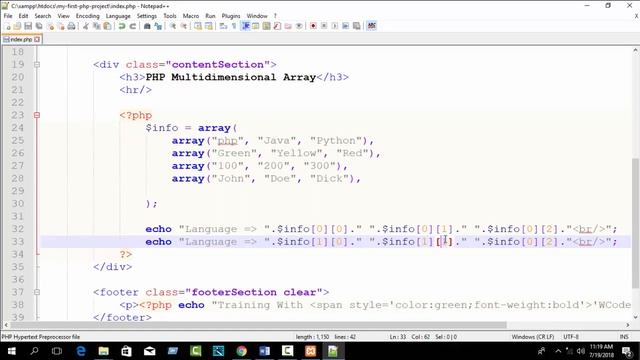The height and width of the screenshot is (360, 640).
Task: Undo the last edit via toolbar
Action: (x=122, y=26)
